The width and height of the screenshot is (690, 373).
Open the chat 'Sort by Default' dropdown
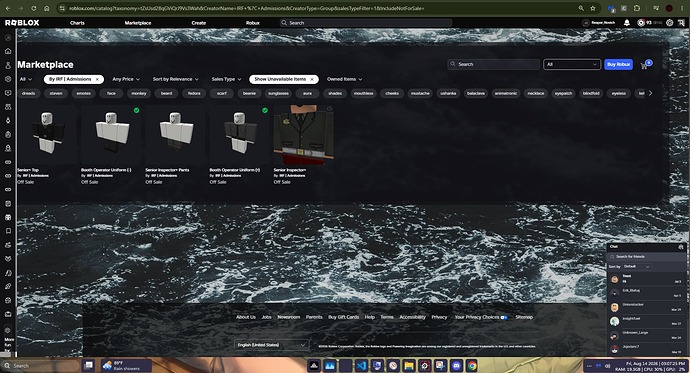(637, 267)
